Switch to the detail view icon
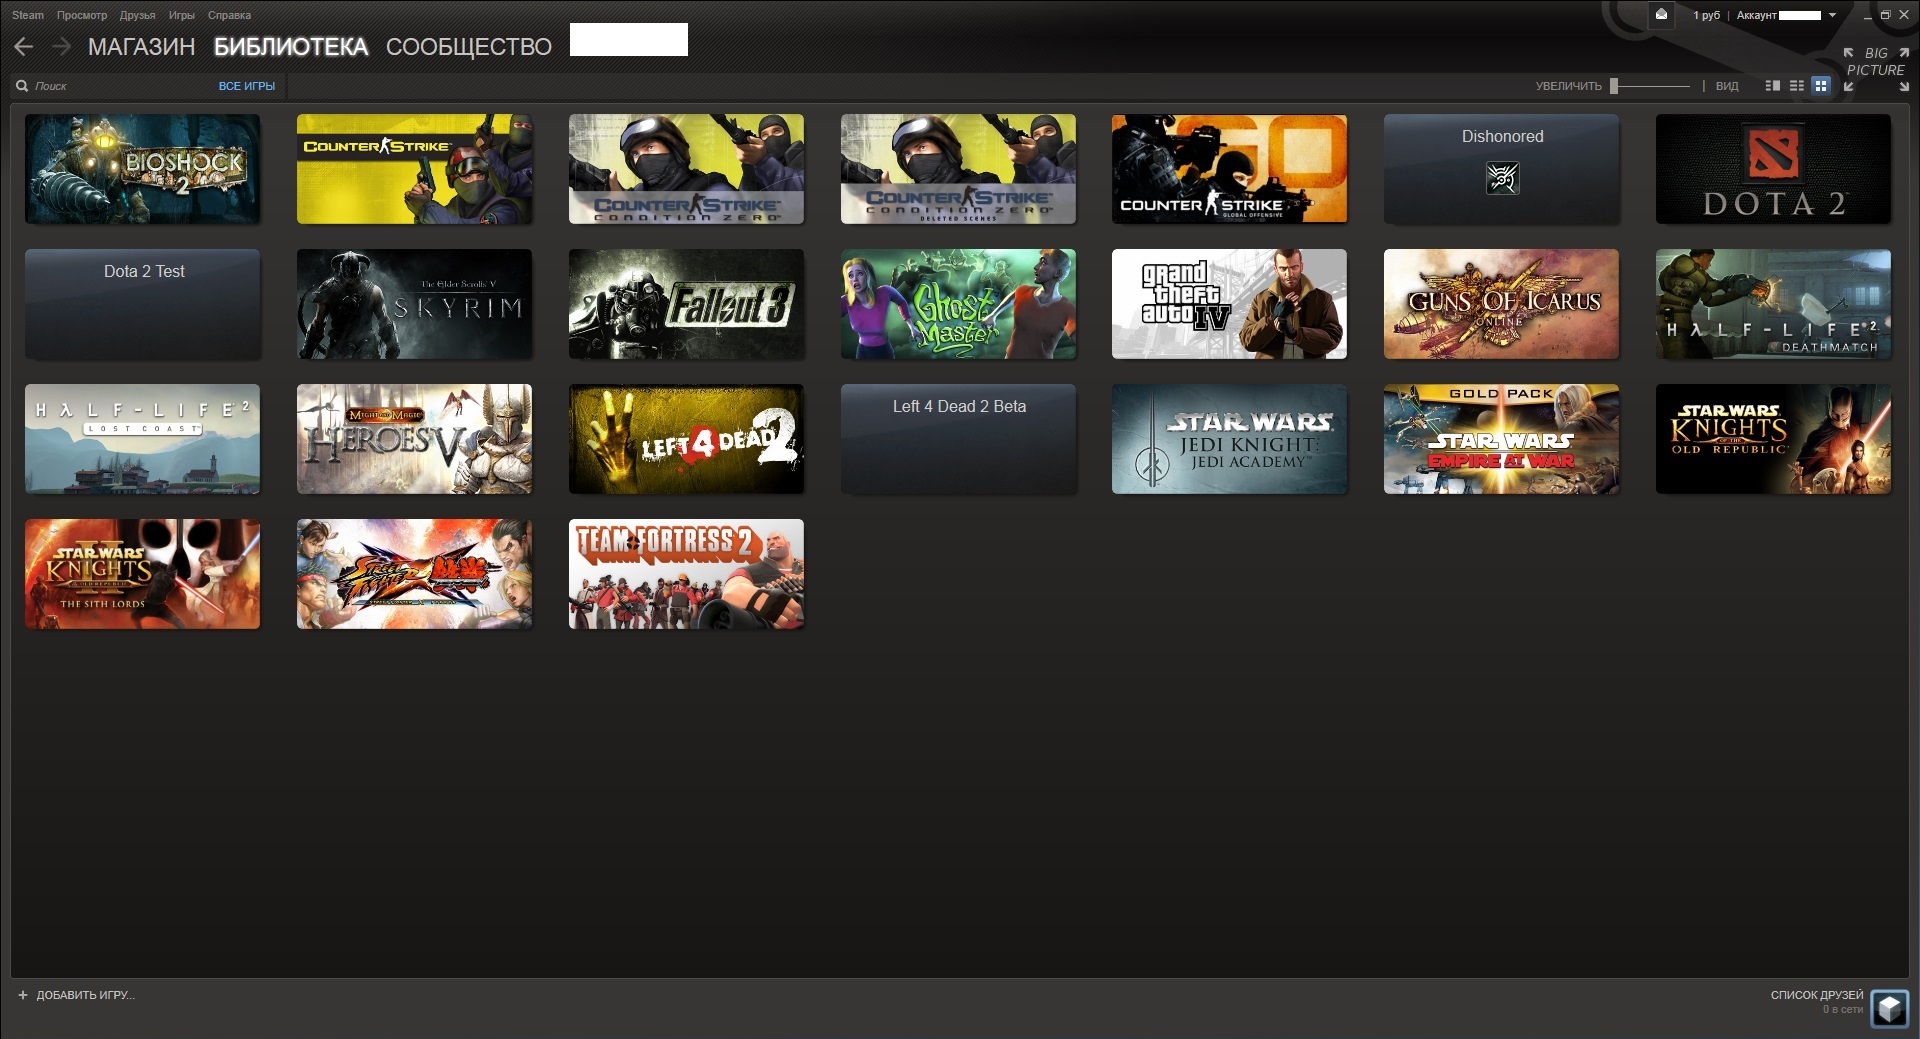 pyautogui.click(x=1773, y=86)
